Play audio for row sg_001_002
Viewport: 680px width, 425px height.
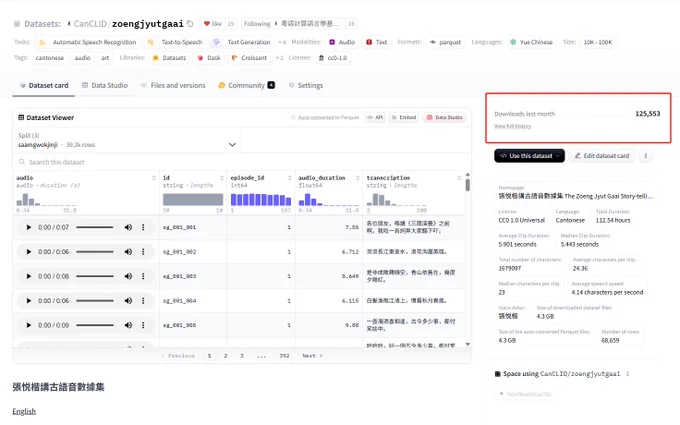(x=29, y=252)
